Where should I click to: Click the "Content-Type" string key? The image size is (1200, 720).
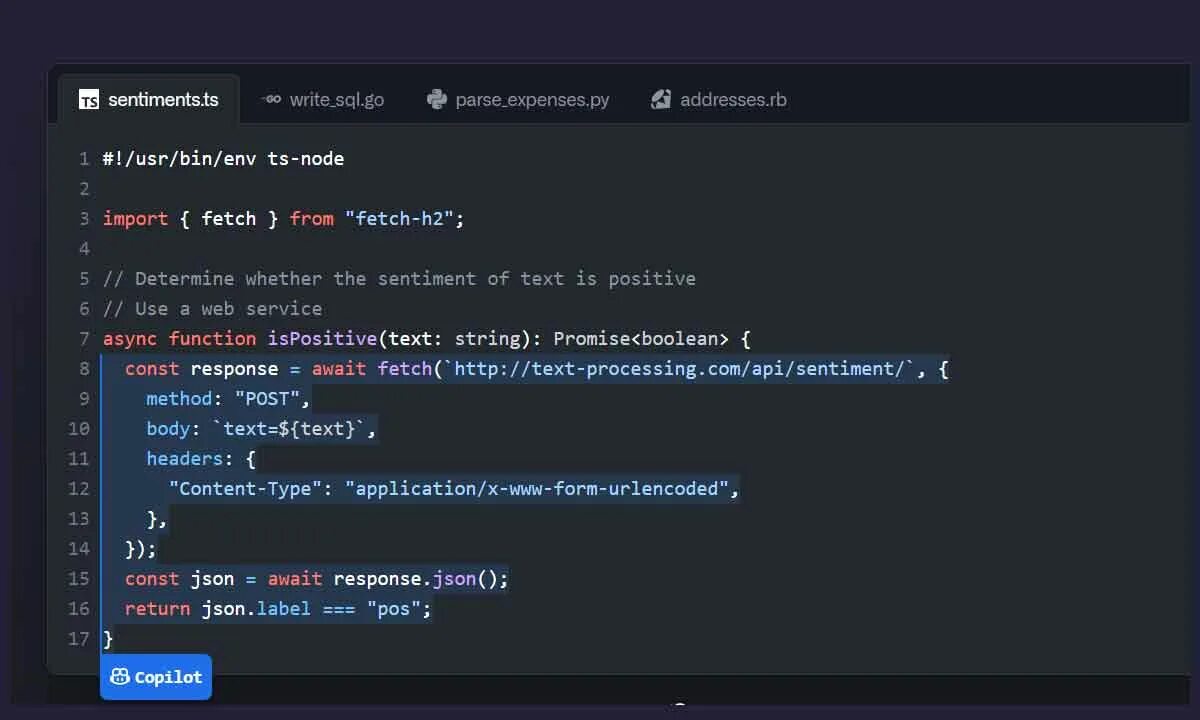point(245,489)
